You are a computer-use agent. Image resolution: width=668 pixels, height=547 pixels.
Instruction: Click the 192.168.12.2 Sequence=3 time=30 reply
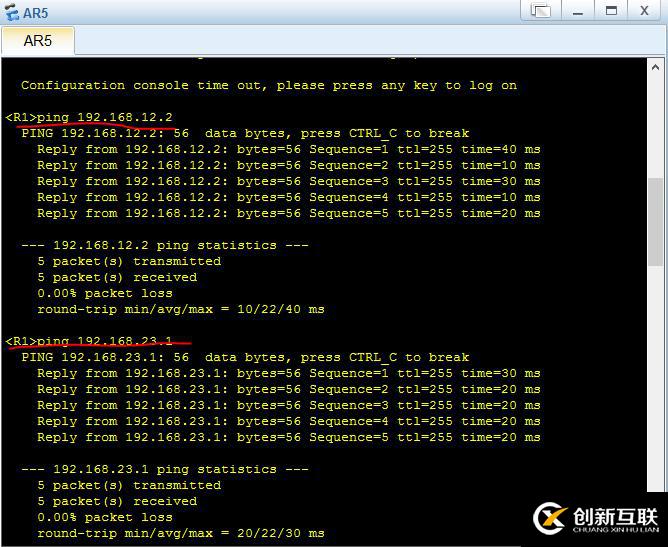click(x=289, y=181)
